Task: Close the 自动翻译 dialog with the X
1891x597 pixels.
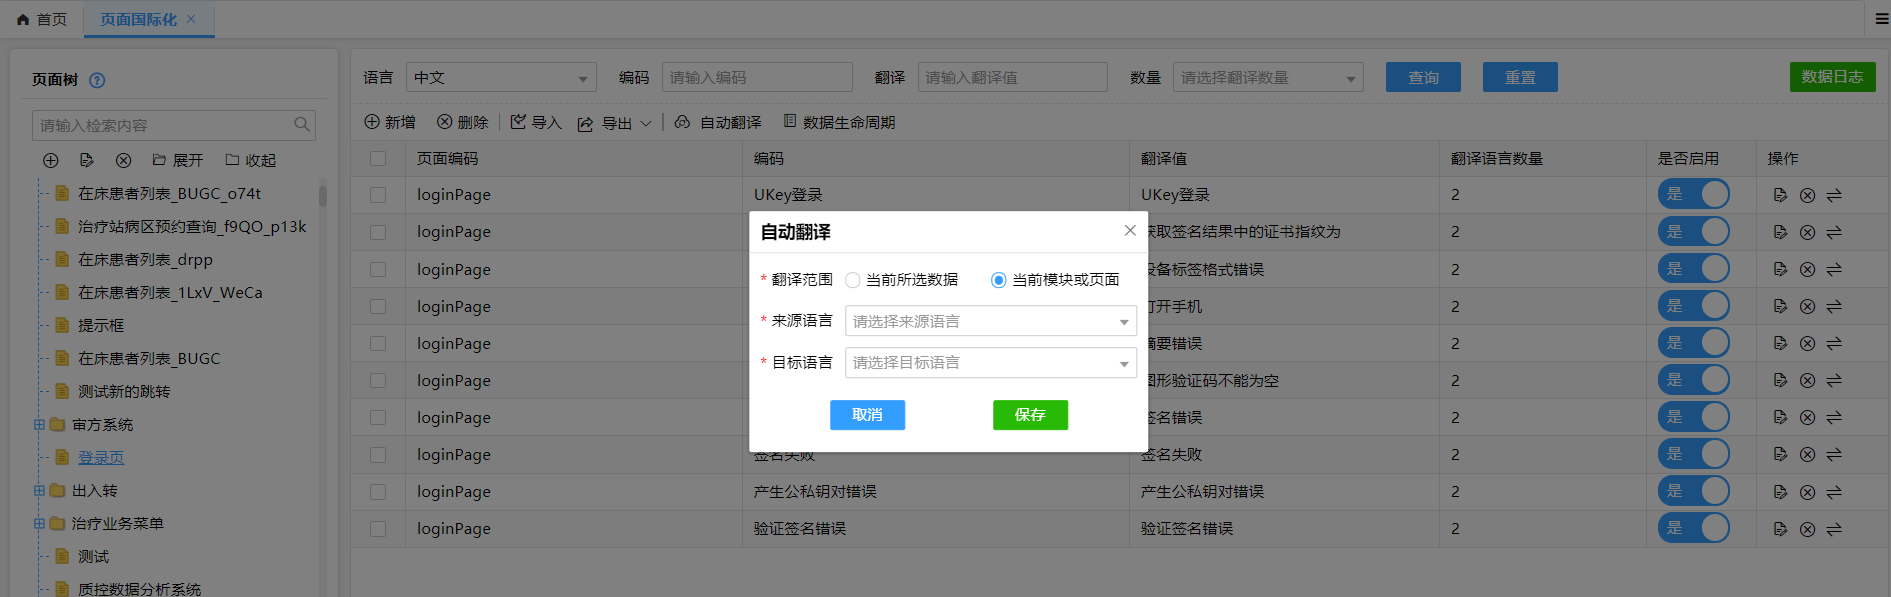Action: pos(1130,231)
